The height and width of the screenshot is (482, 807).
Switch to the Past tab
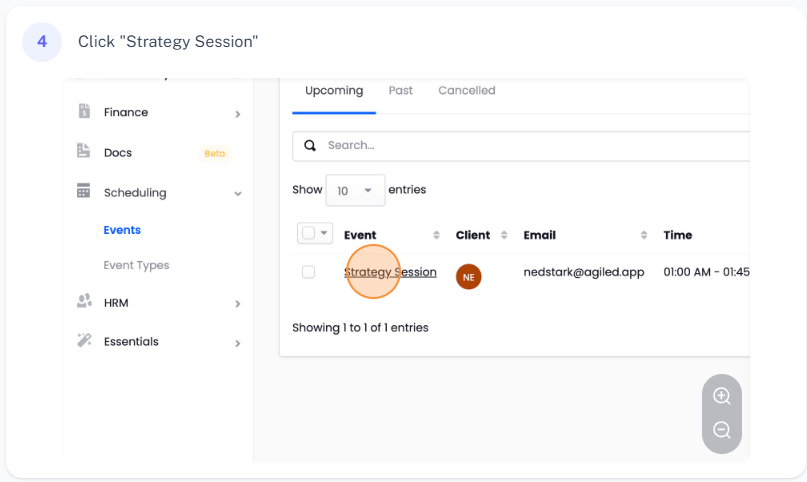click(400, 90)
